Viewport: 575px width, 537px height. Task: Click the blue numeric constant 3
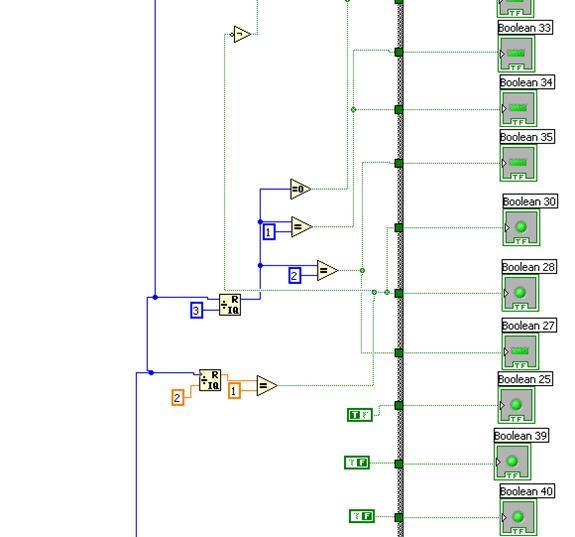197,310
